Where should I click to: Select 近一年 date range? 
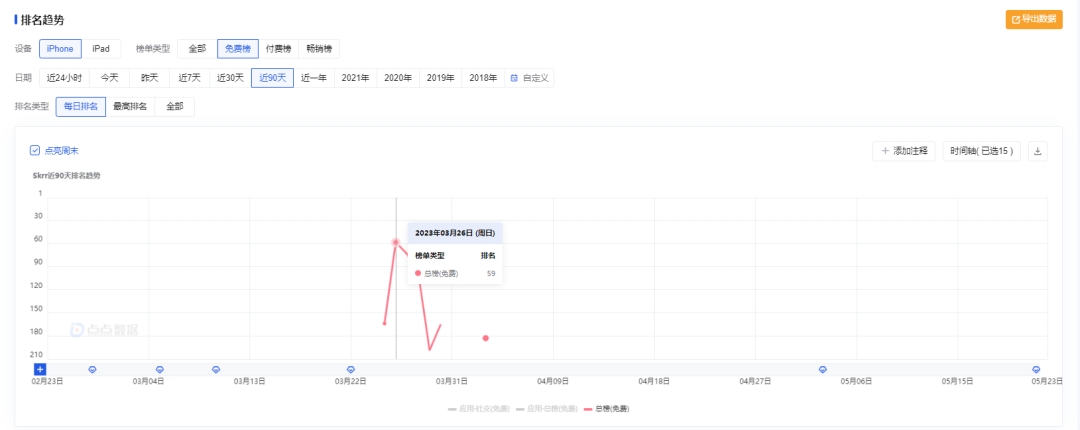tap(314, 78)
